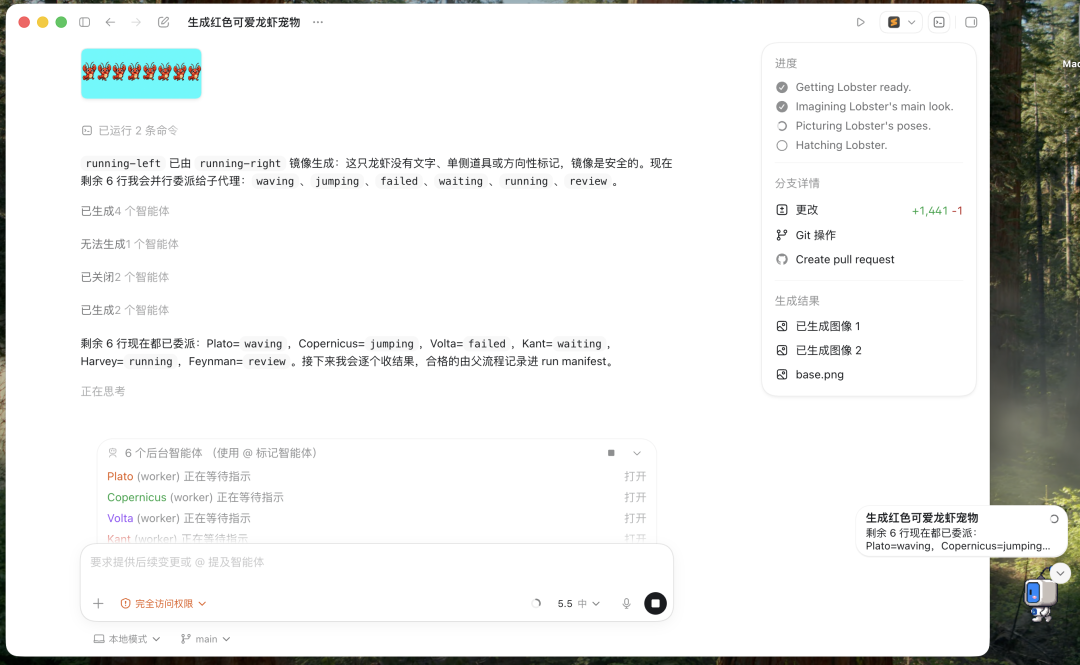Select the Volta agent name
Screen dimensions: 1080x665
tap(120, 518)
